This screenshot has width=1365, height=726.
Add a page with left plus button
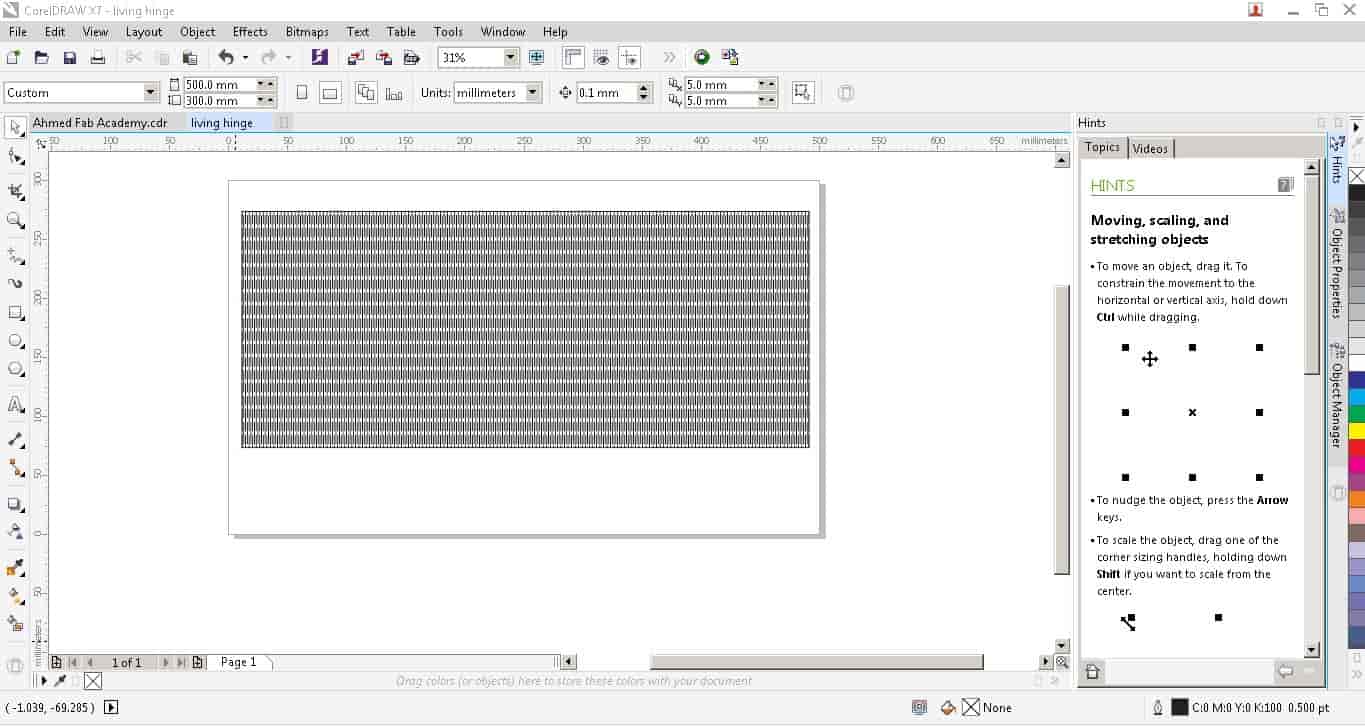57,662
